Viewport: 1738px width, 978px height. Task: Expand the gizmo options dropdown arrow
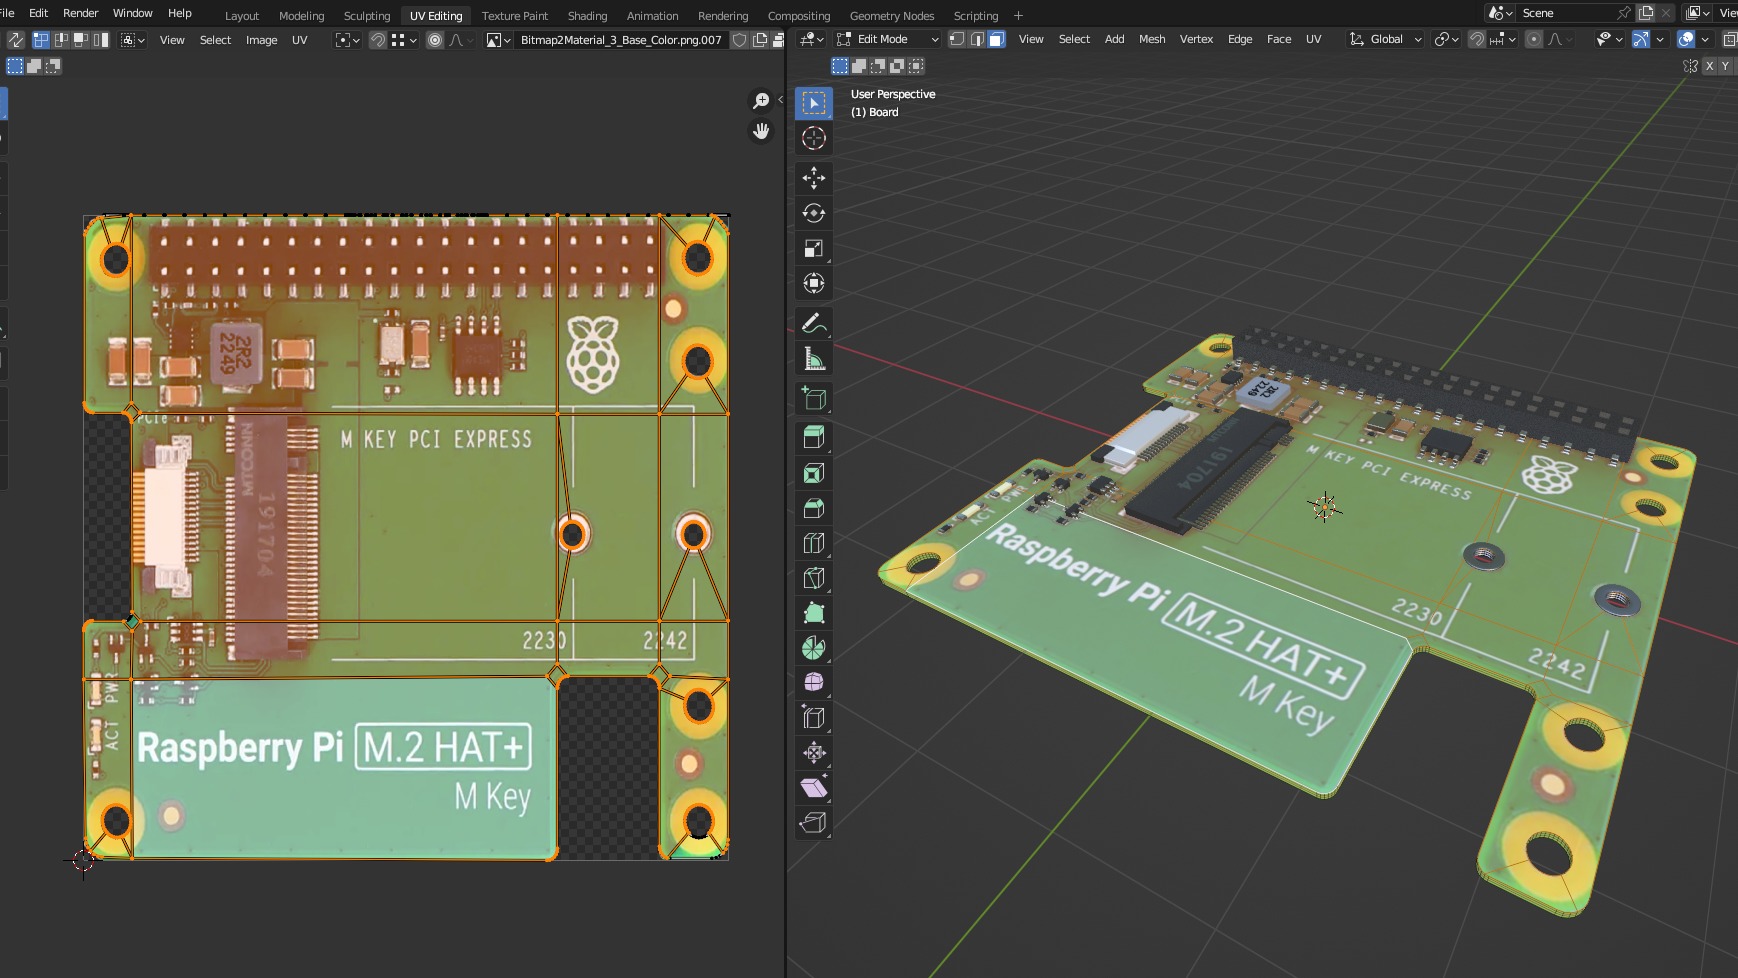(1660, 39)
